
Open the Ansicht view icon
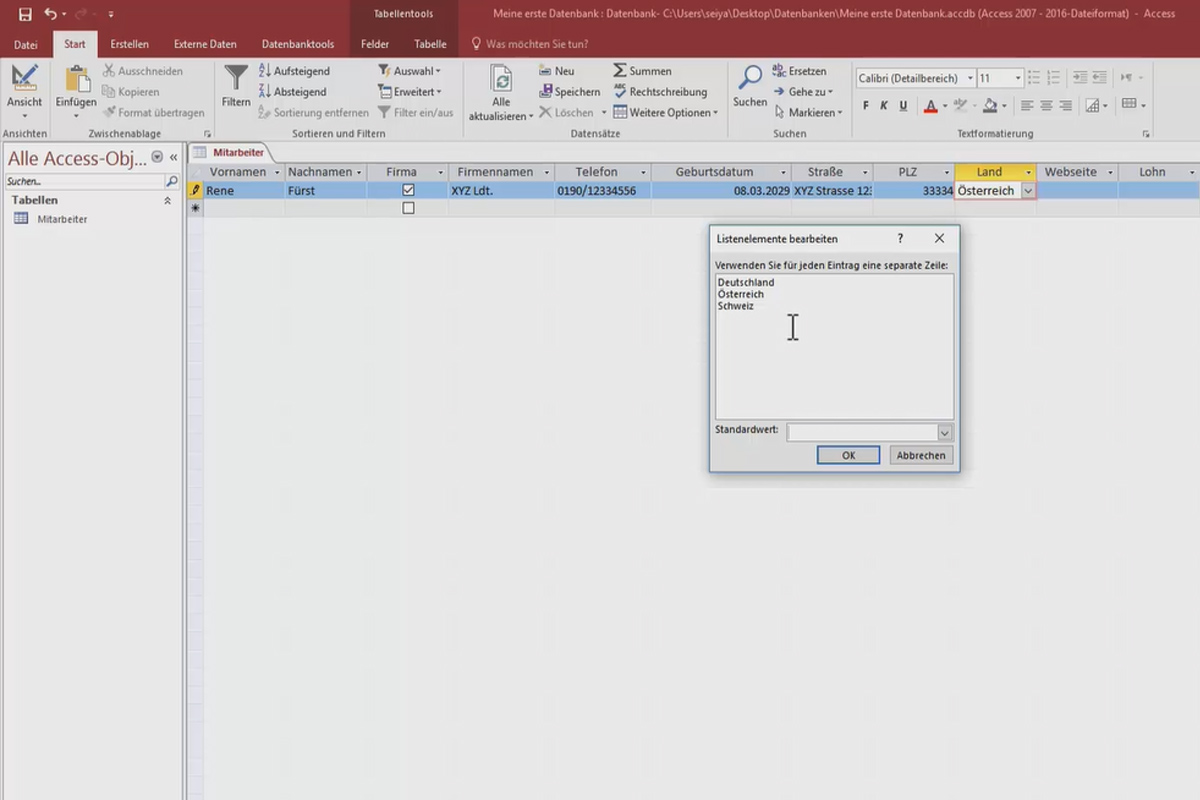[x=24, y=78]
